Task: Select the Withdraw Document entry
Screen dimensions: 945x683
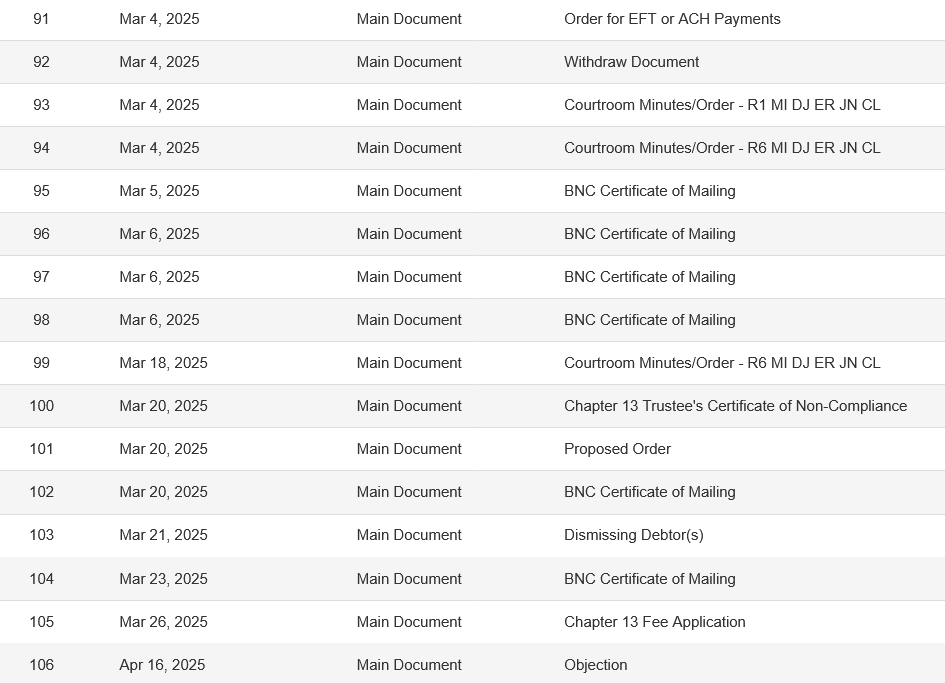Action: (x=631, y=62)
